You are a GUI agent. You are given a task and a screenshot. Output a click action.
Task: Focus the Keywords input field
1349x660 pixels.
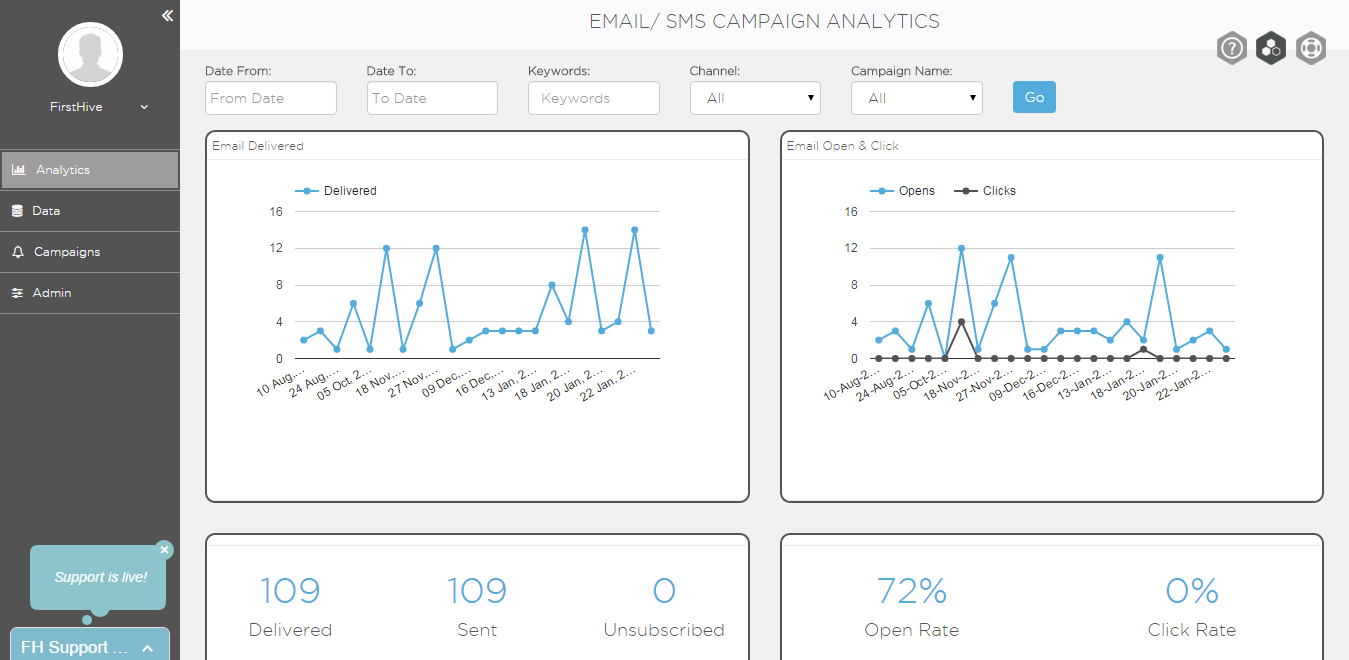point(594,98)
